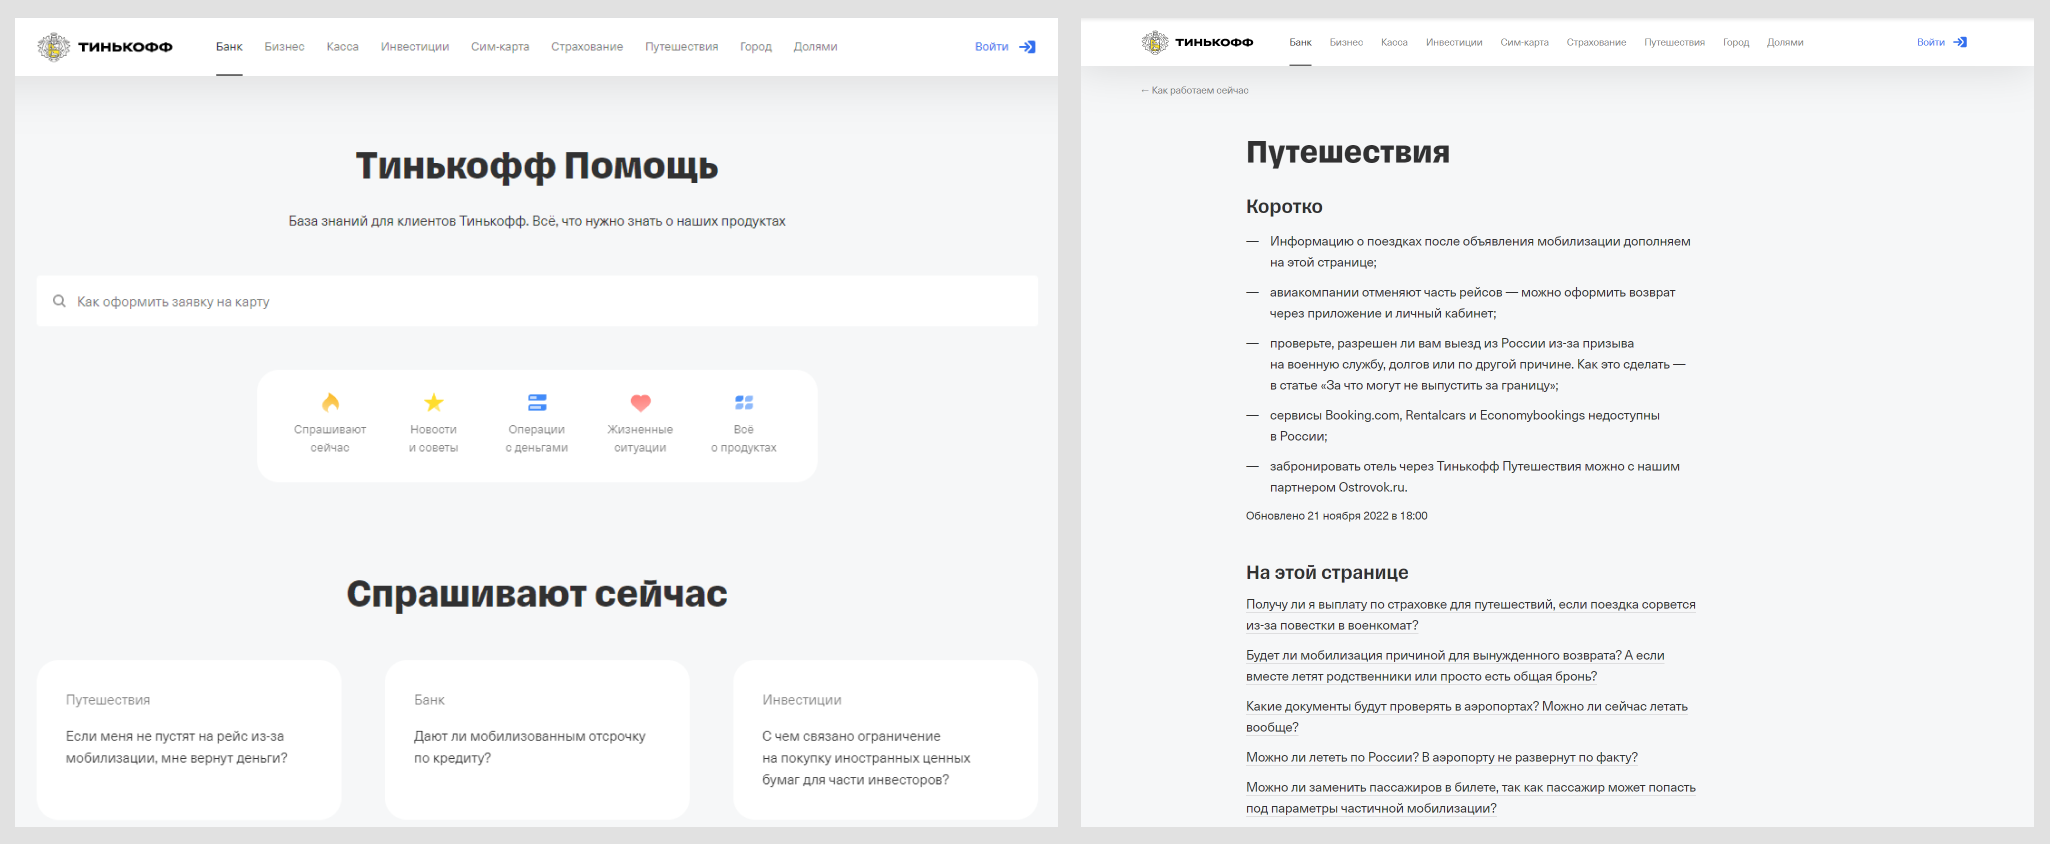Click bullet 'авиакомпании отменяют часть рейсов'

pyautogui.click(x=1473, y=302)
